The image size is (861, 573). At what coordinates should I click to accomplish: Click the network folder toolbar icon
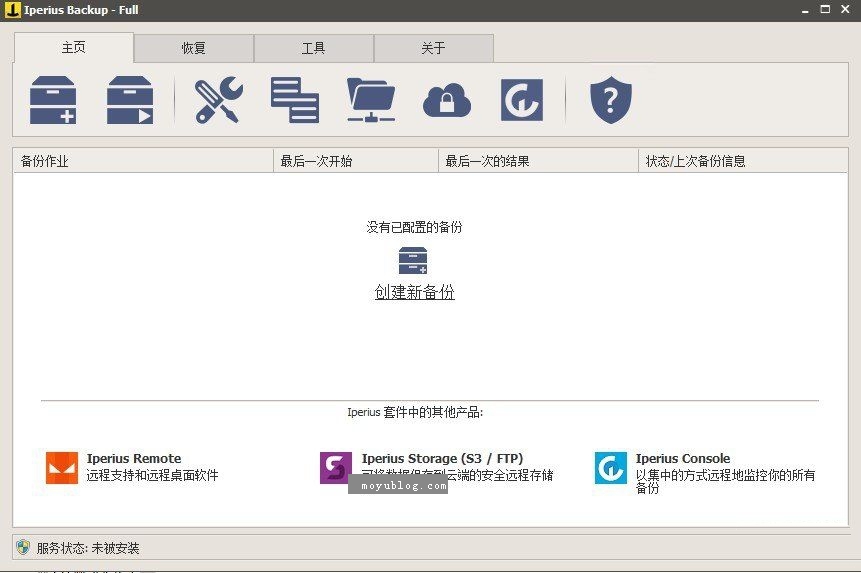pos(371,100)
